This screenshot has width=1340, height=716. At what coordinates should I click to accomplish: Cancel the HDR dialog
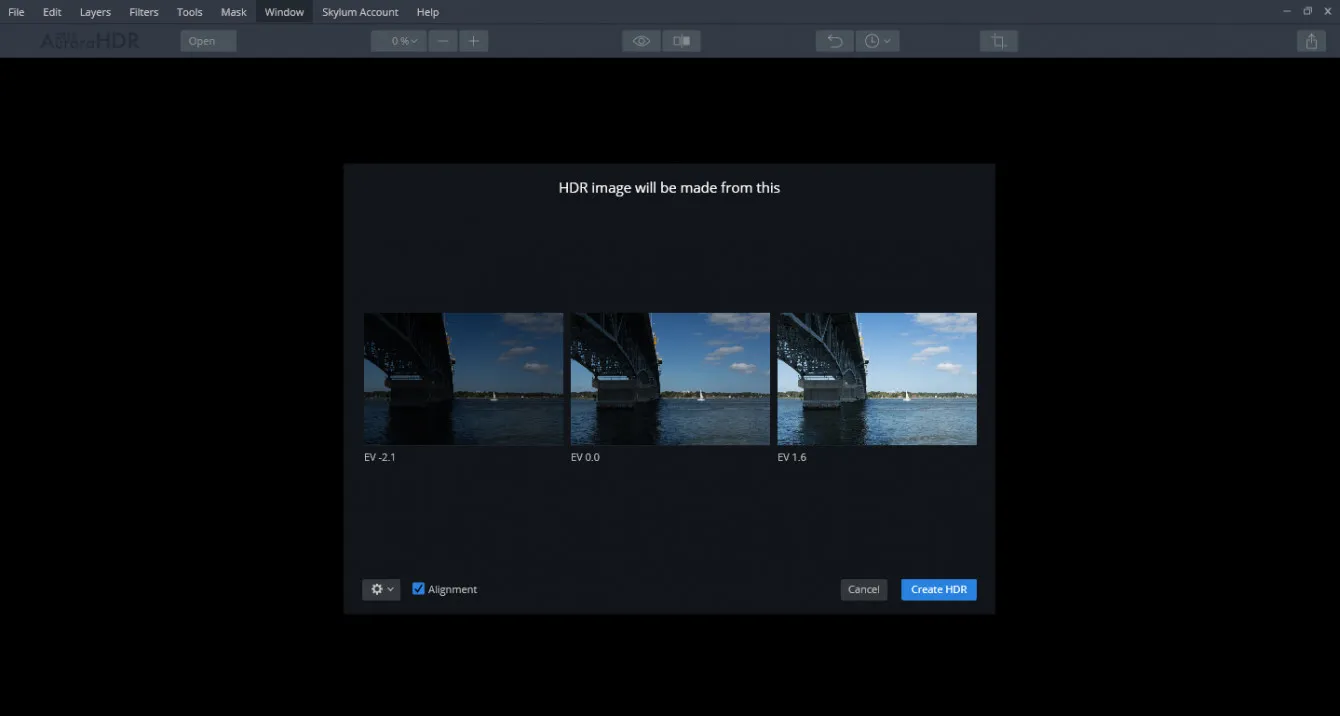tap(863, 590)
